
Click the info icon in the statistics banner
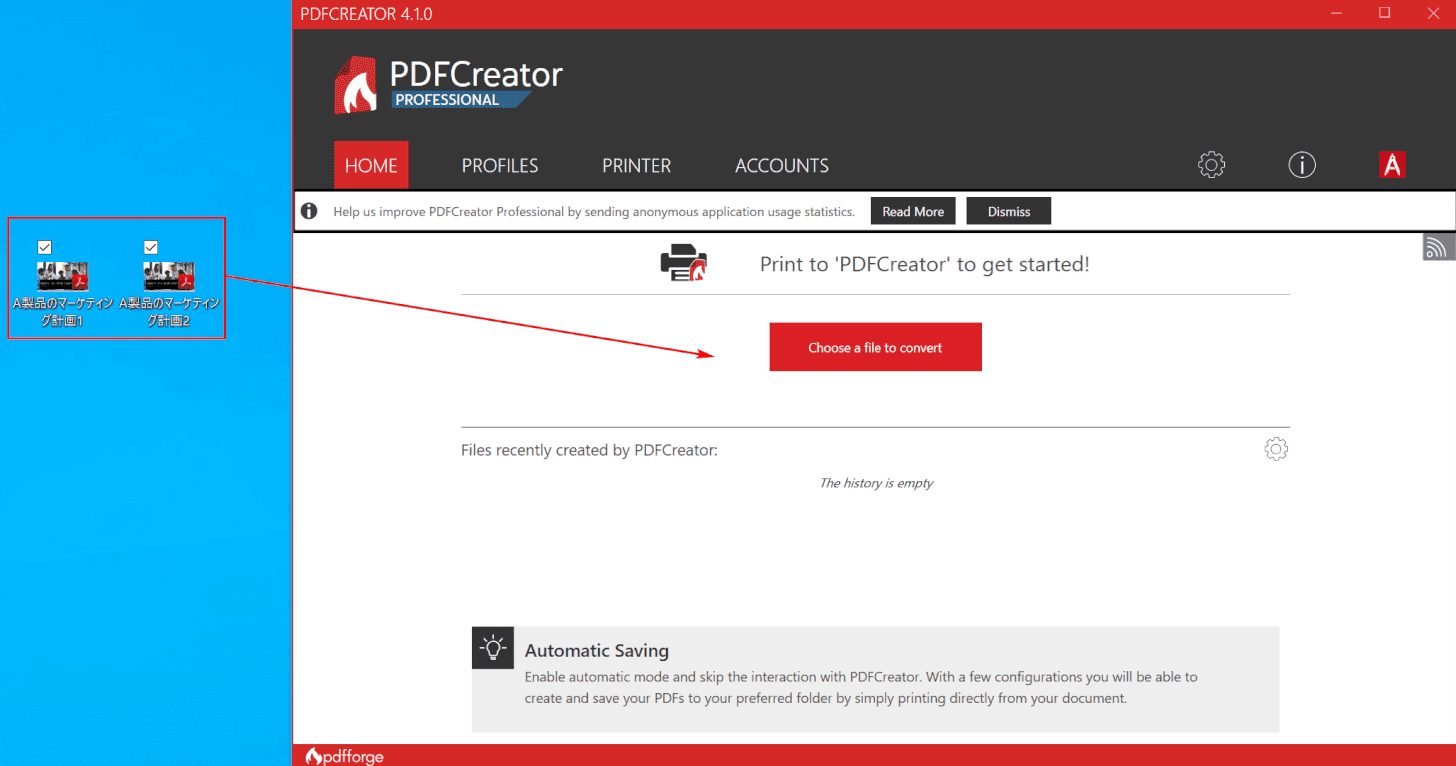310,211
